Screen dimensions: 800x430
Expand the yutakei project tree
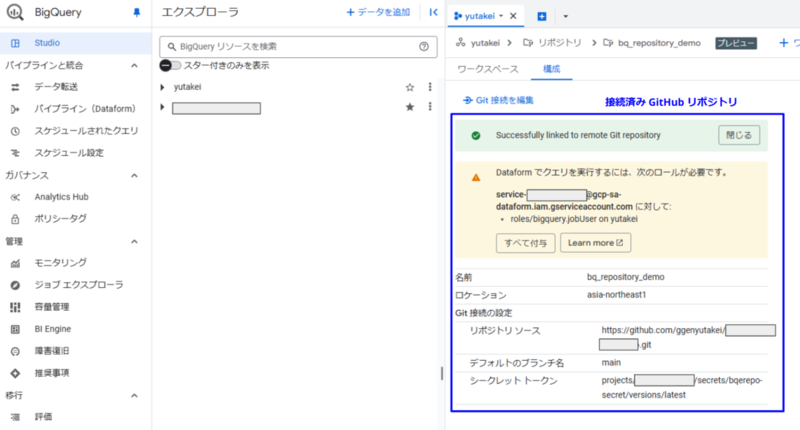click(162, 87)
